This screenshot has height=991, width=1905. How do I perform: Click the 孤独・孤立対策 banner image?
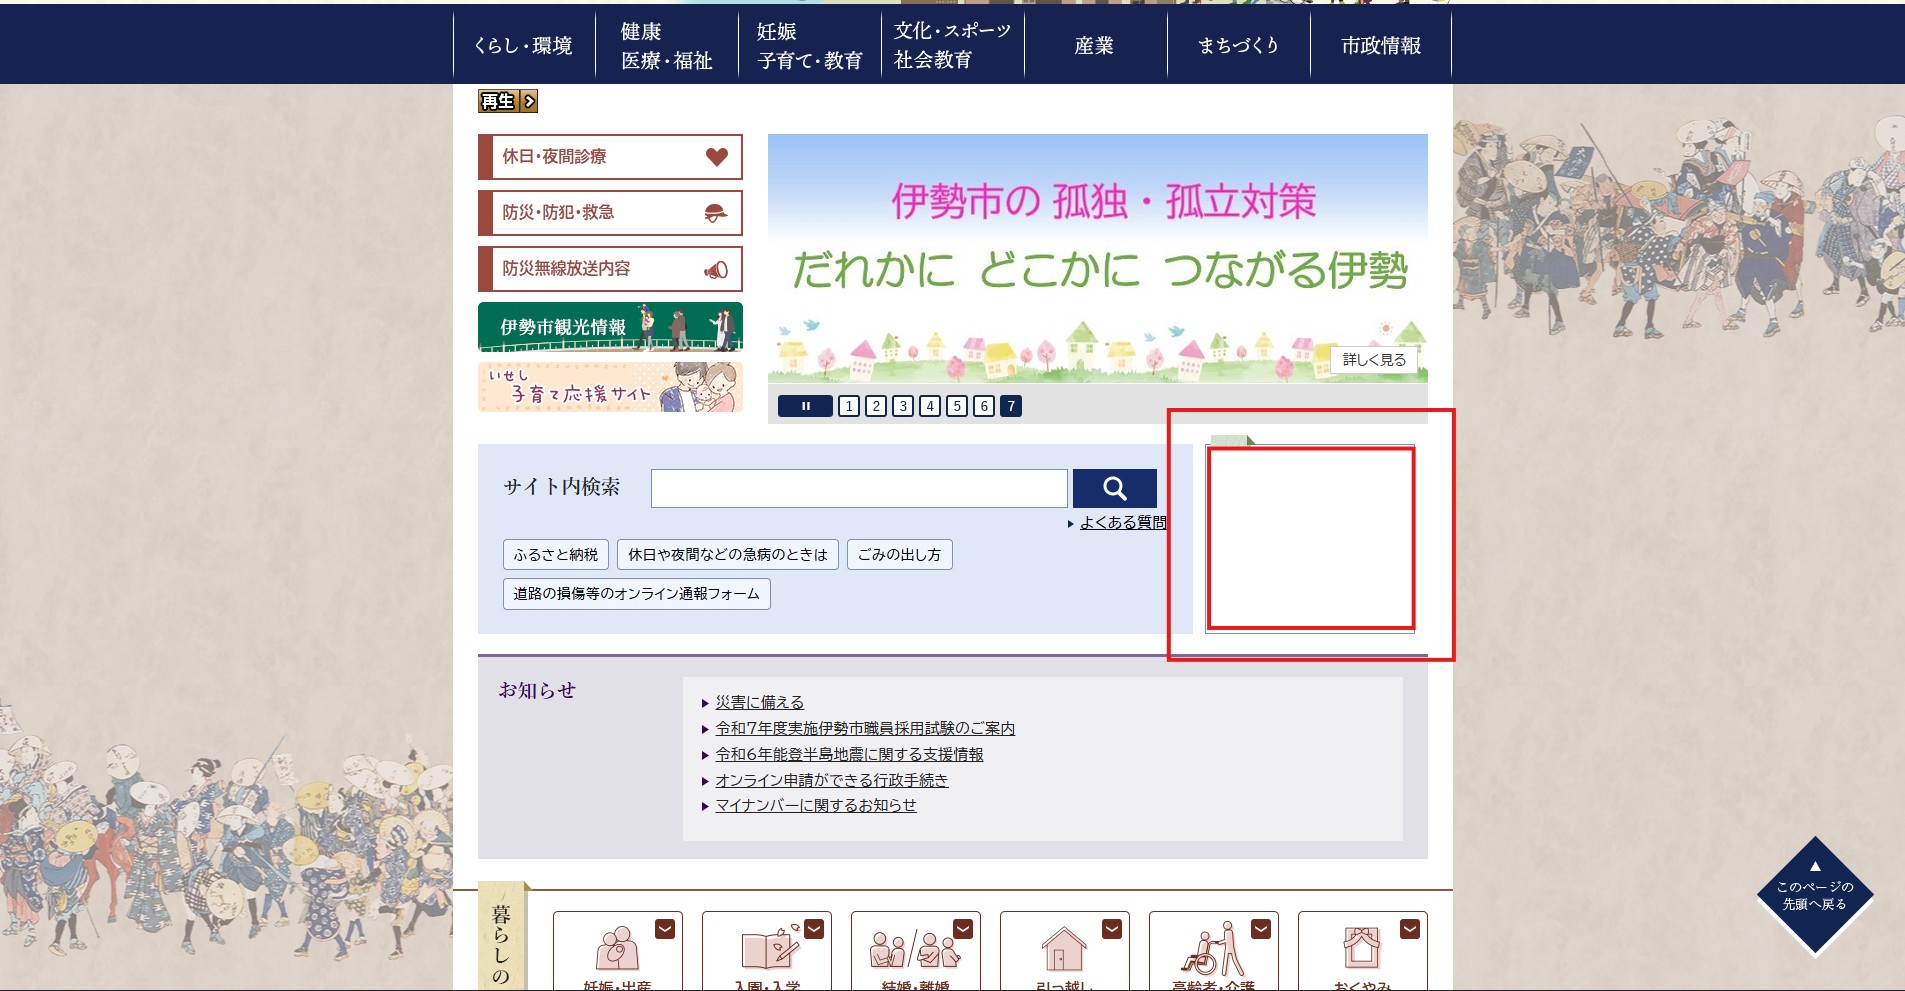1097,258
